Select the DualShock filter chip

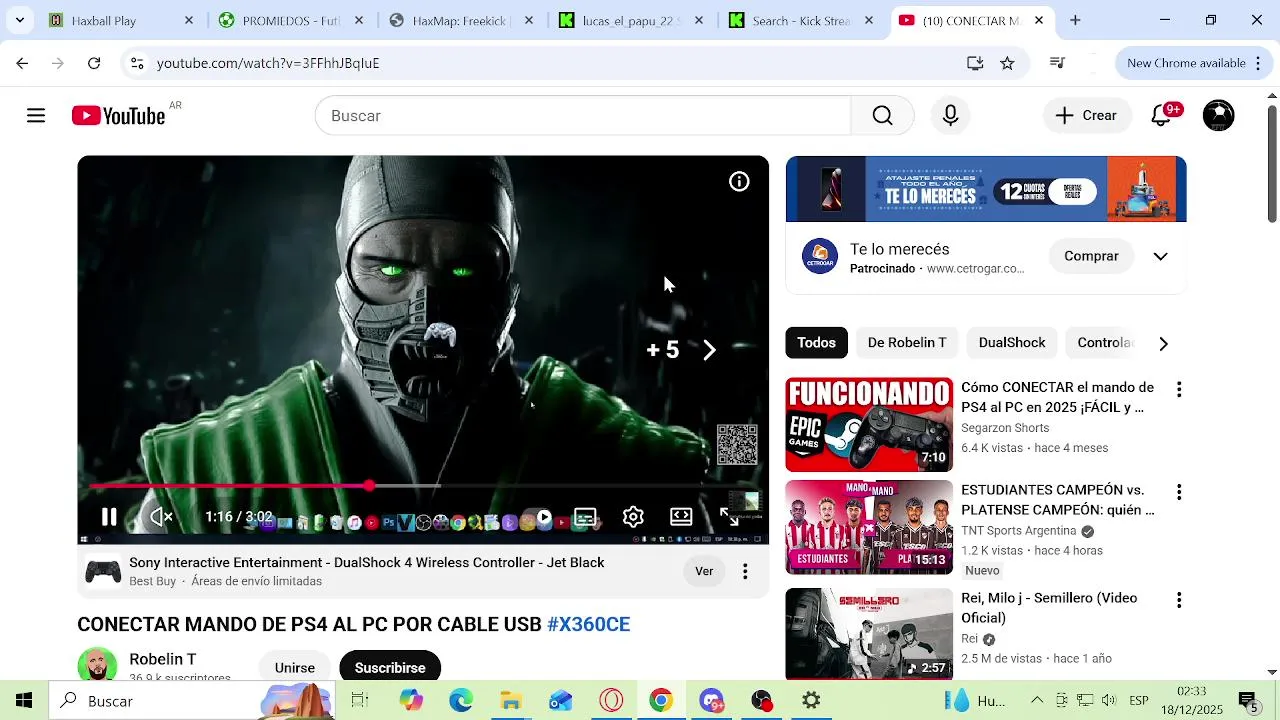click(x=1012, y=343)
